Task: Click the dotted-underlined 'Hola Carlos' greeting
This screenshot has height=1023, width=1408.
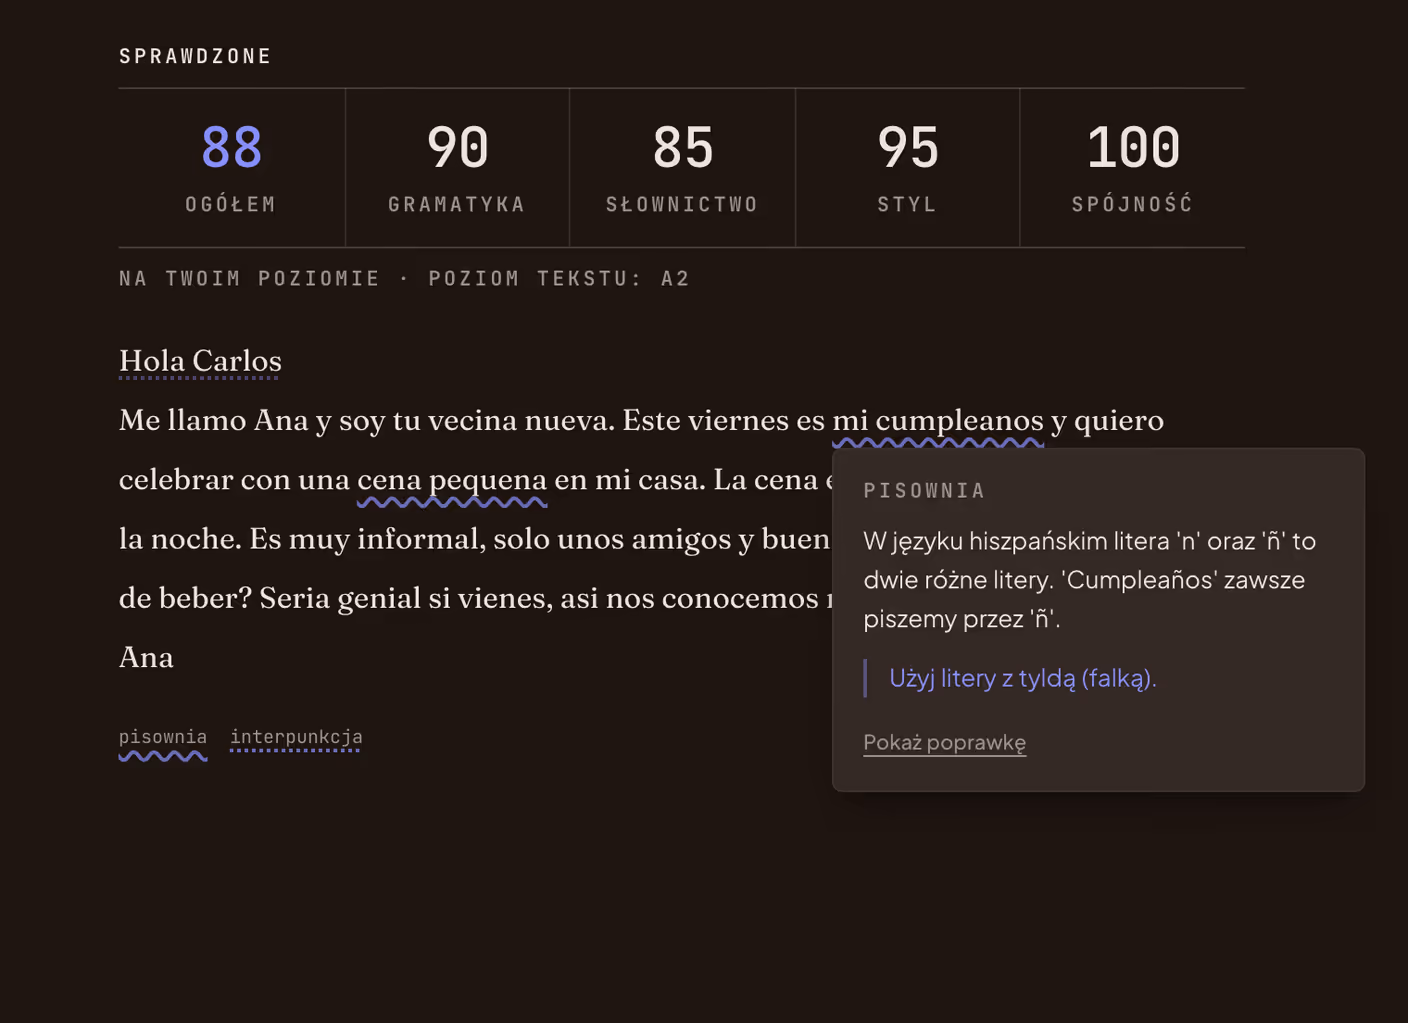Action: (x=200, y=361)
